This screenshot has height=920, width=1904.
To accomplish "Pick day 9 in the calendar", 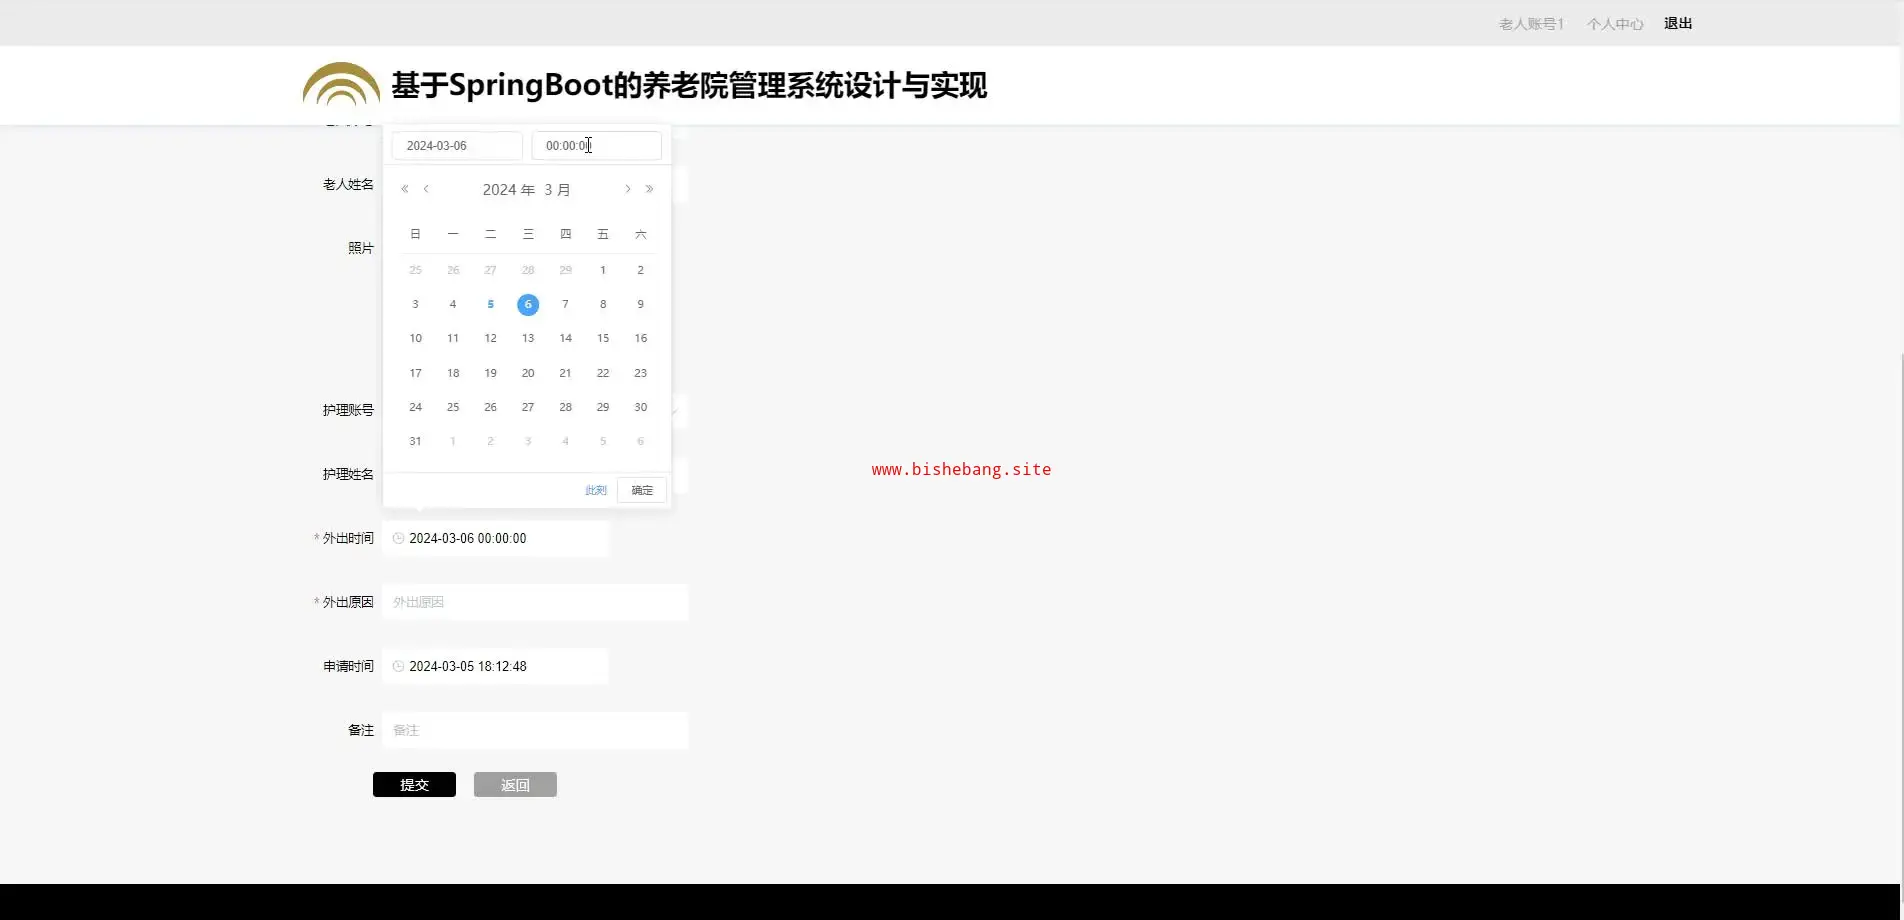I will coord(641,304).
